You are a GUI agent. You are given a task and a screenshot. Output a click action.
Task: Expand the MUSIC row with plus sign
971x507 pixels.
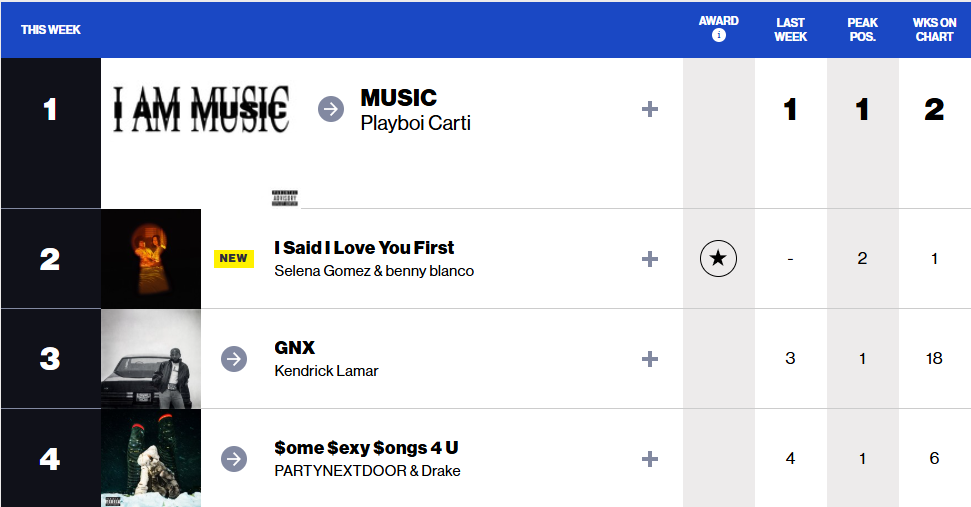pyautogui.click(x=650, y=109)
